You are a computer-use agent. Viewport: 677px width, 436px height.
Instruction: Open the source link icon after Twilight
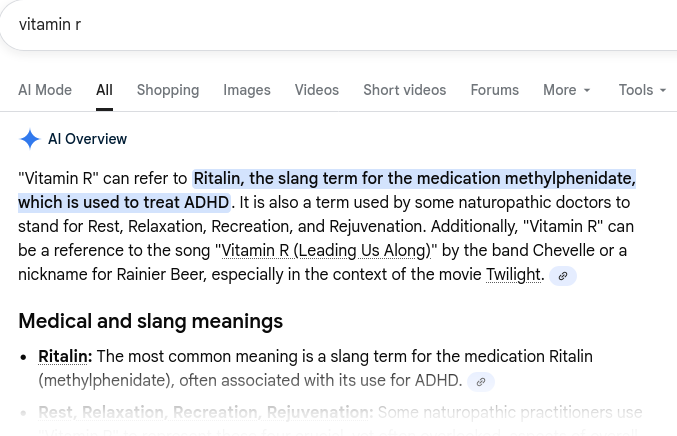point(563,275)
